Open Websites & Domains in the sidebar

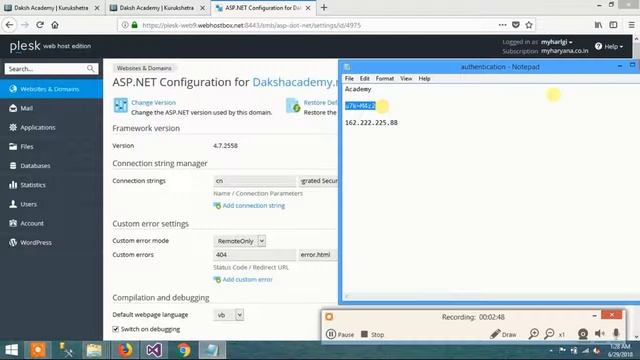coord(51,89)
